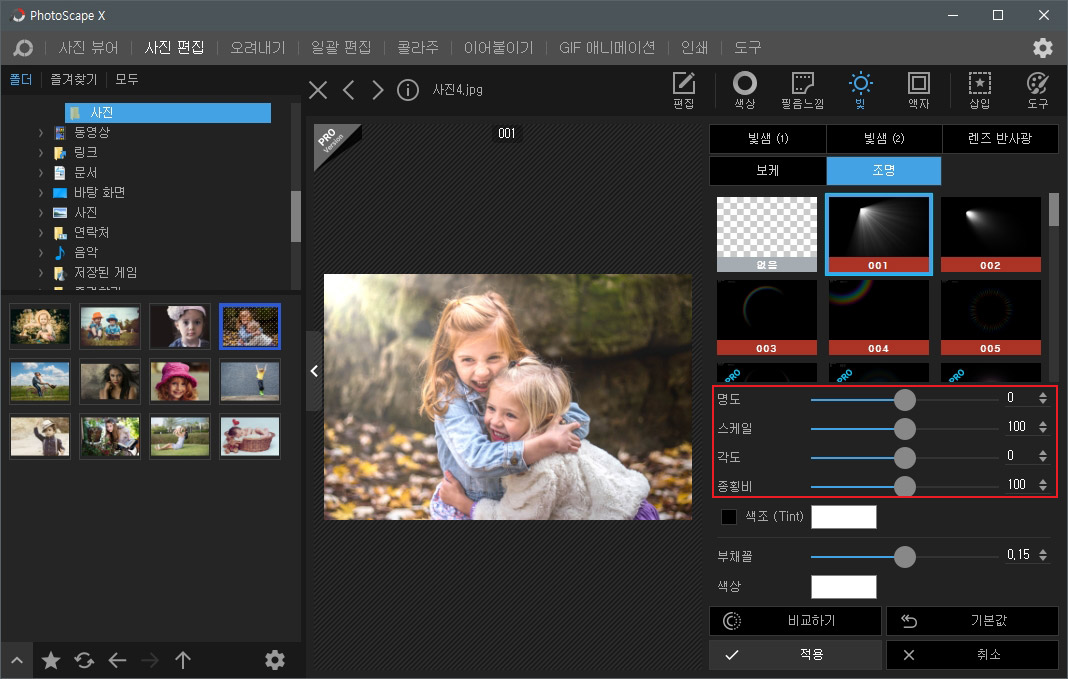Screen dimensions: 1068x679
Task: Select the 빛 (Light) tool icon
Action: coord(860,90)
